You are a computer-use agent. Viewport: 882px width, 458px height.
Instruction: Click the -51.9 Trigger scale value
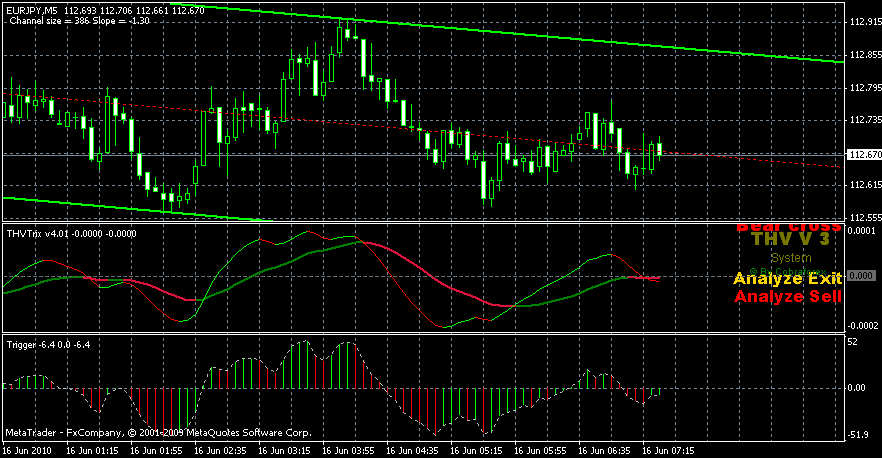pyautogui.click(x=858, y=434)
